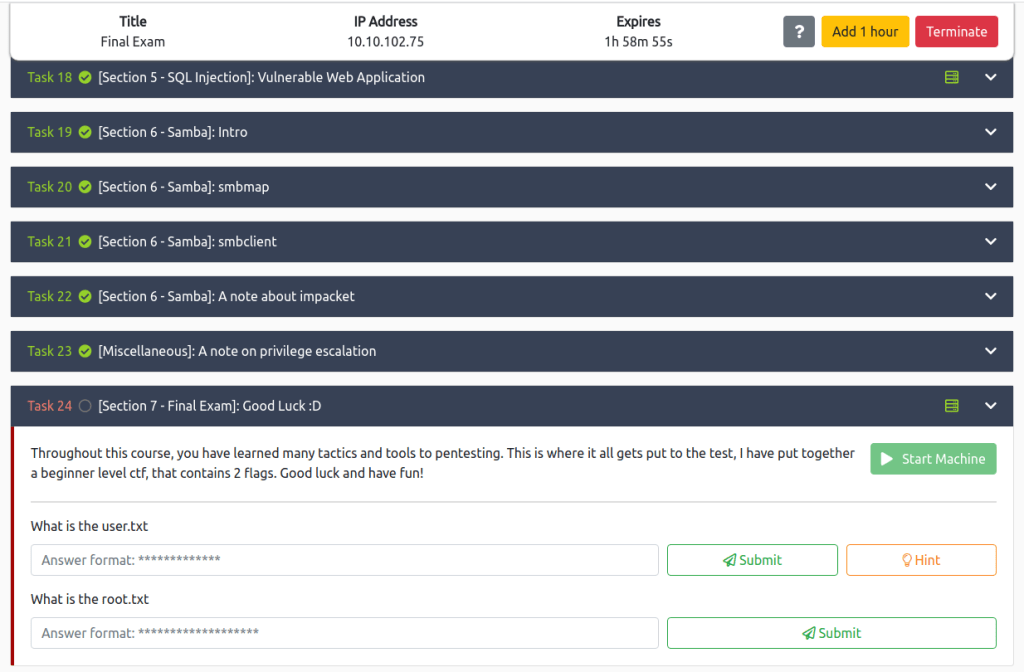Click the Task 22 green checkmark icon
This screenshot has height=672, width=1024.
click(85, 296)
